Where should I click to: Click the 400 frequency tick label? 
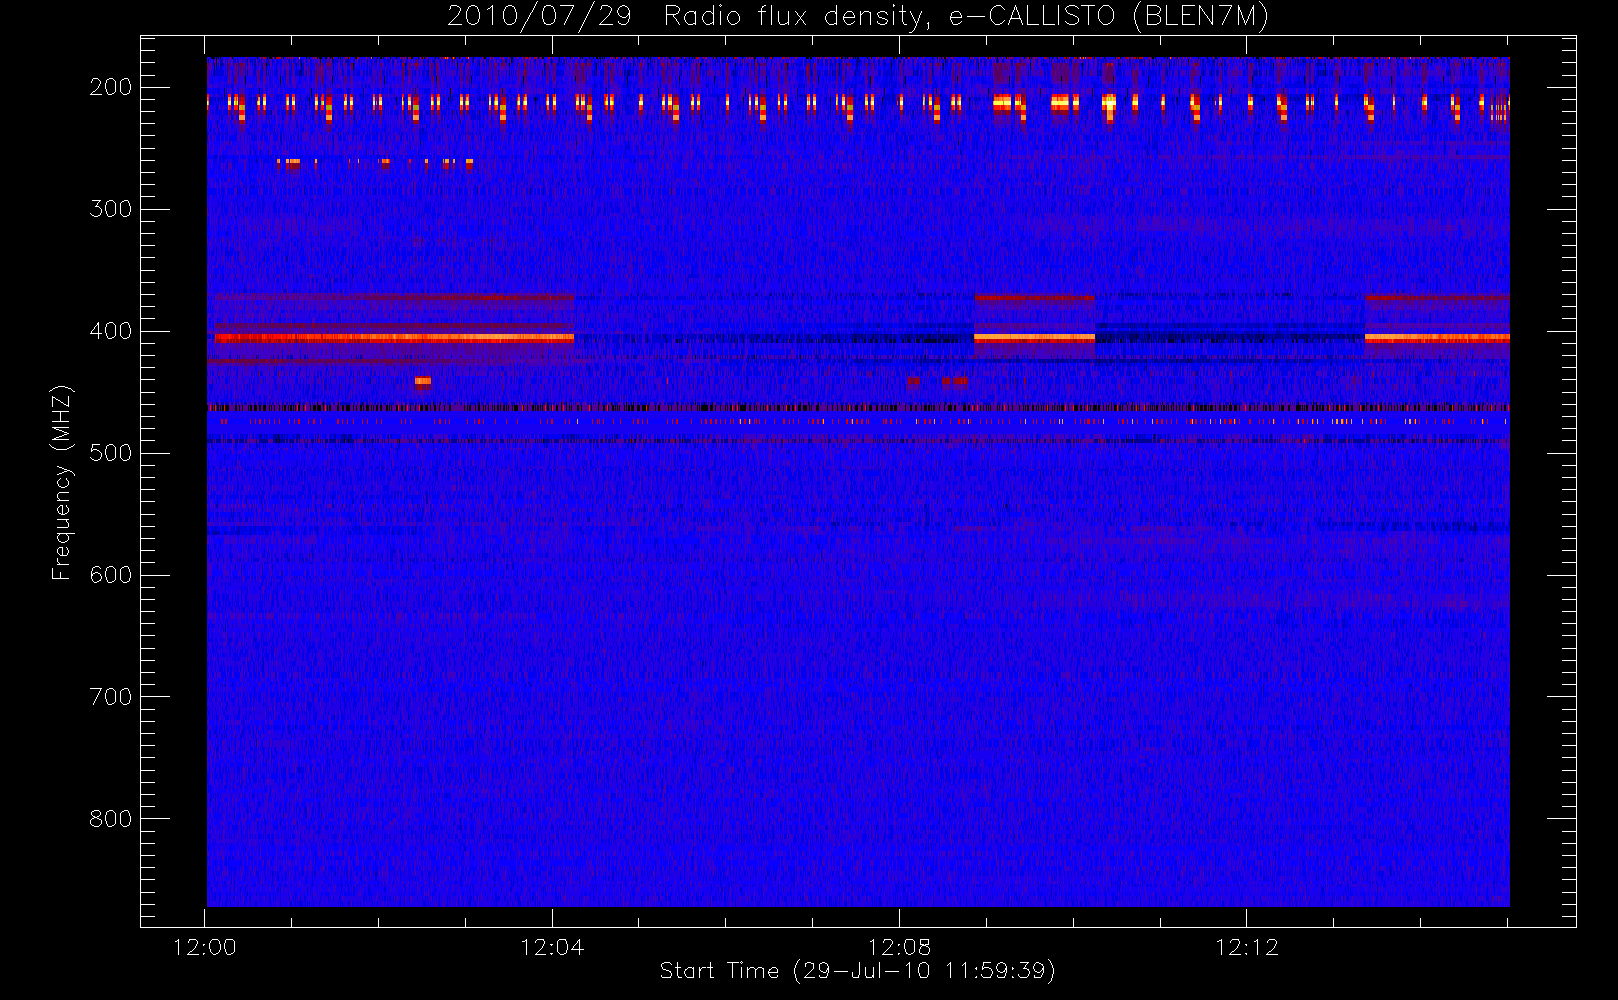tap(110, 331)
